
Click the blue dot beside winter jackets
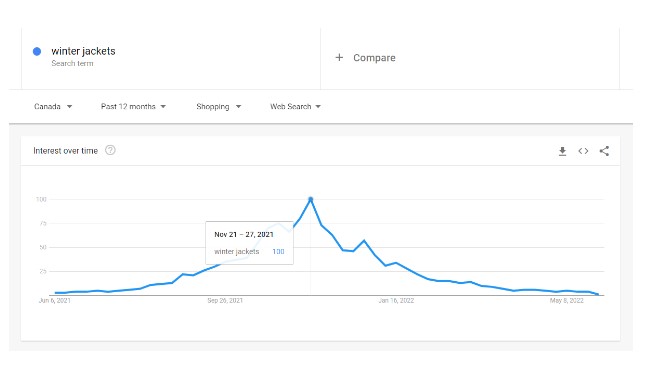point(37,51)
